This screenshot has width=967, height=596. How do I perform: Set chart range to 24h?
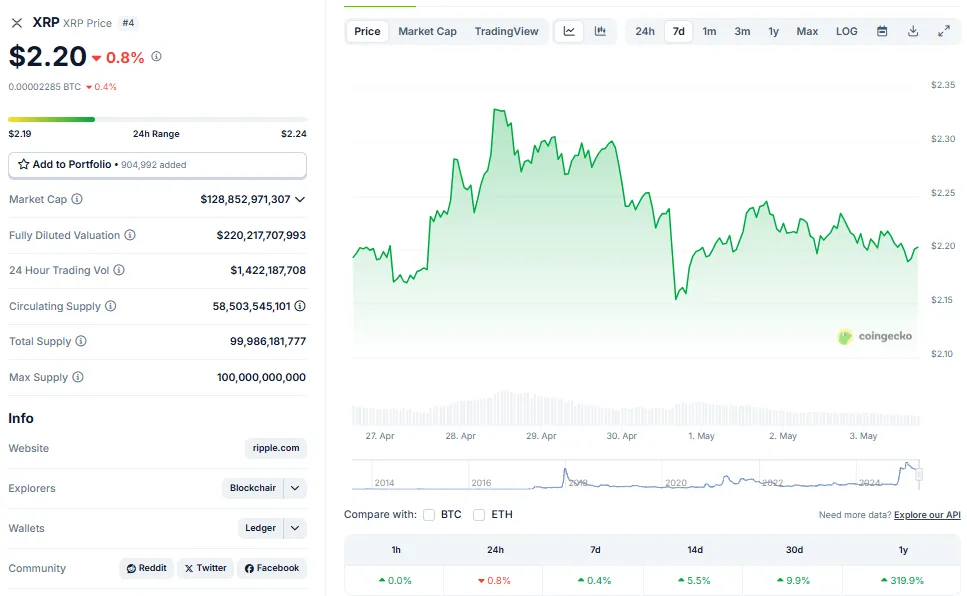tap(645, 31)
